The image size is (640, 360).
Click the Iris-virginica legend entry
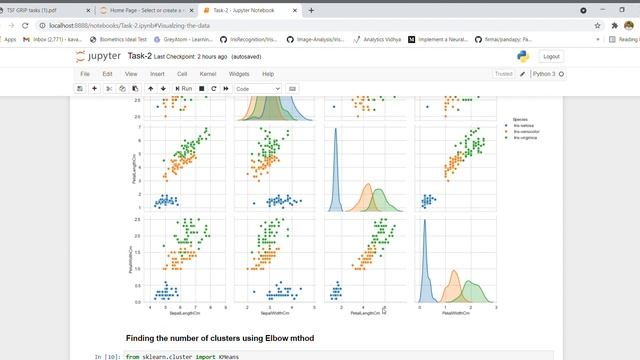[x=521, y=138]
